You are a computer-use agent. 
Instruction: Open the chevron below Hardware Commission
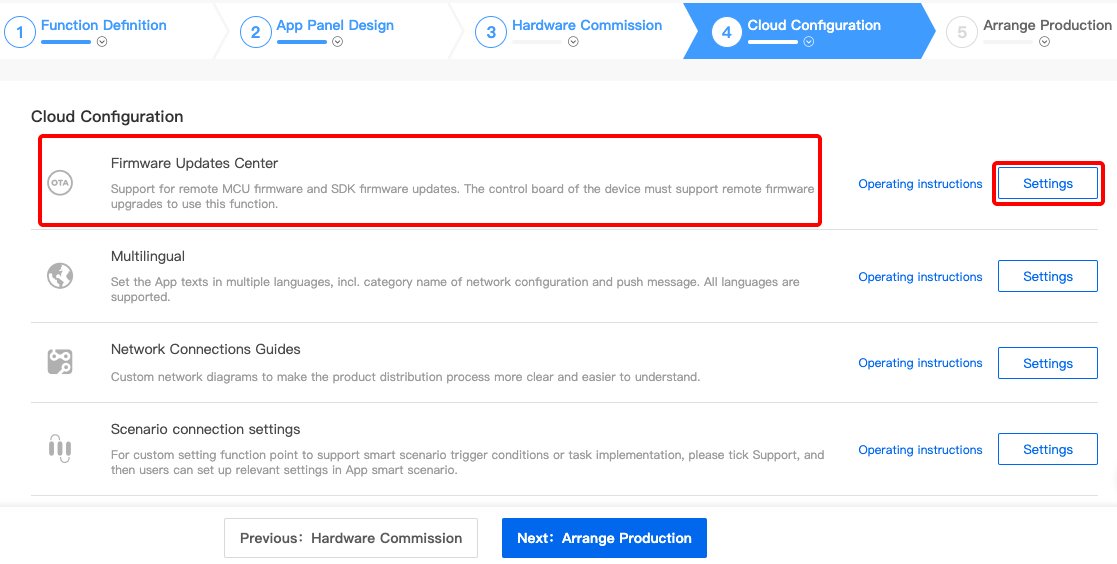(573, 42)
